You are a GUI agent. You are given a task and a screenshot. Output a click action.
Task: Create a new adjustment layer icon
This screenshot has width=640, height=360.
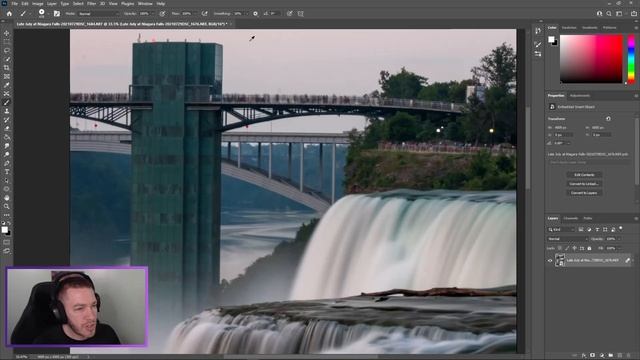602,356
